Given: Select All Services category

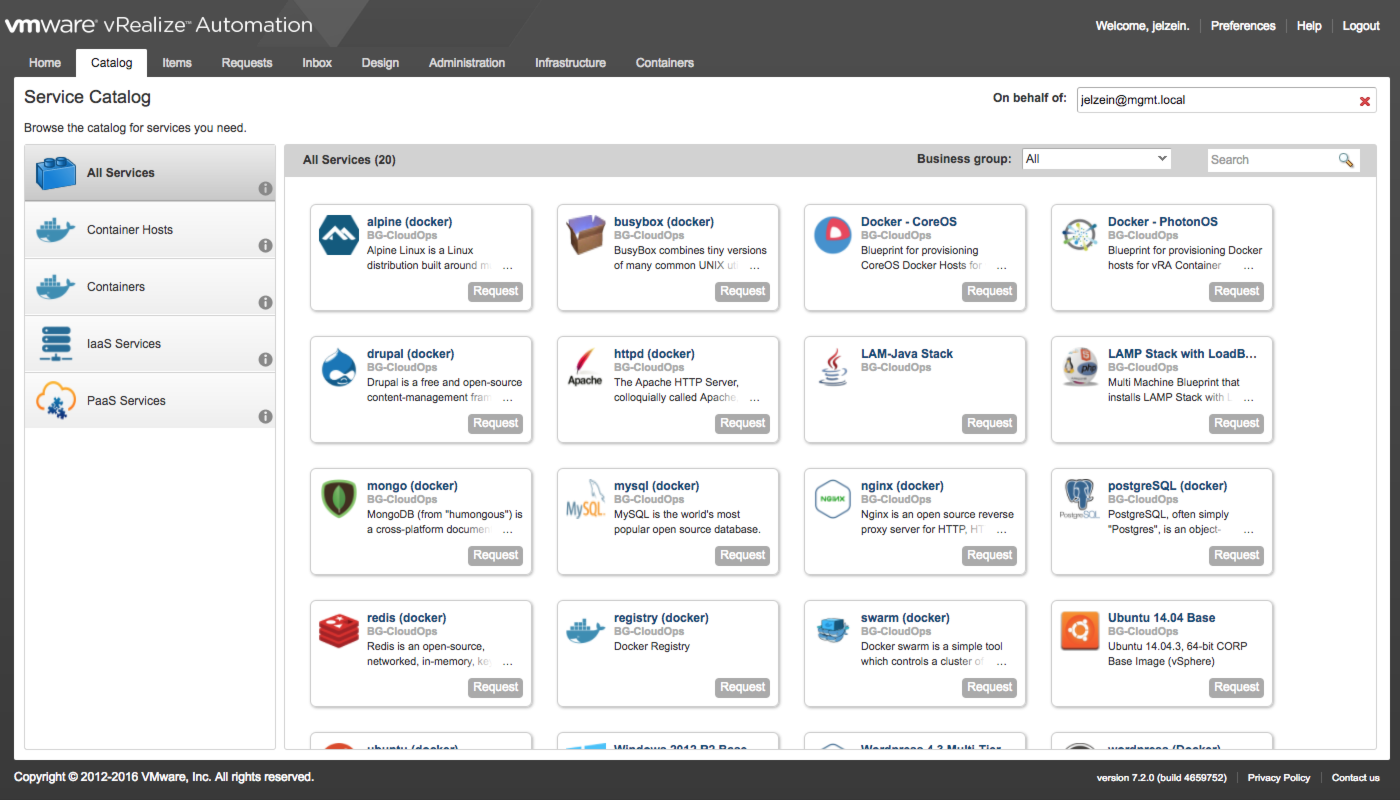Looking at the screenshot, I should click(150, 173).
